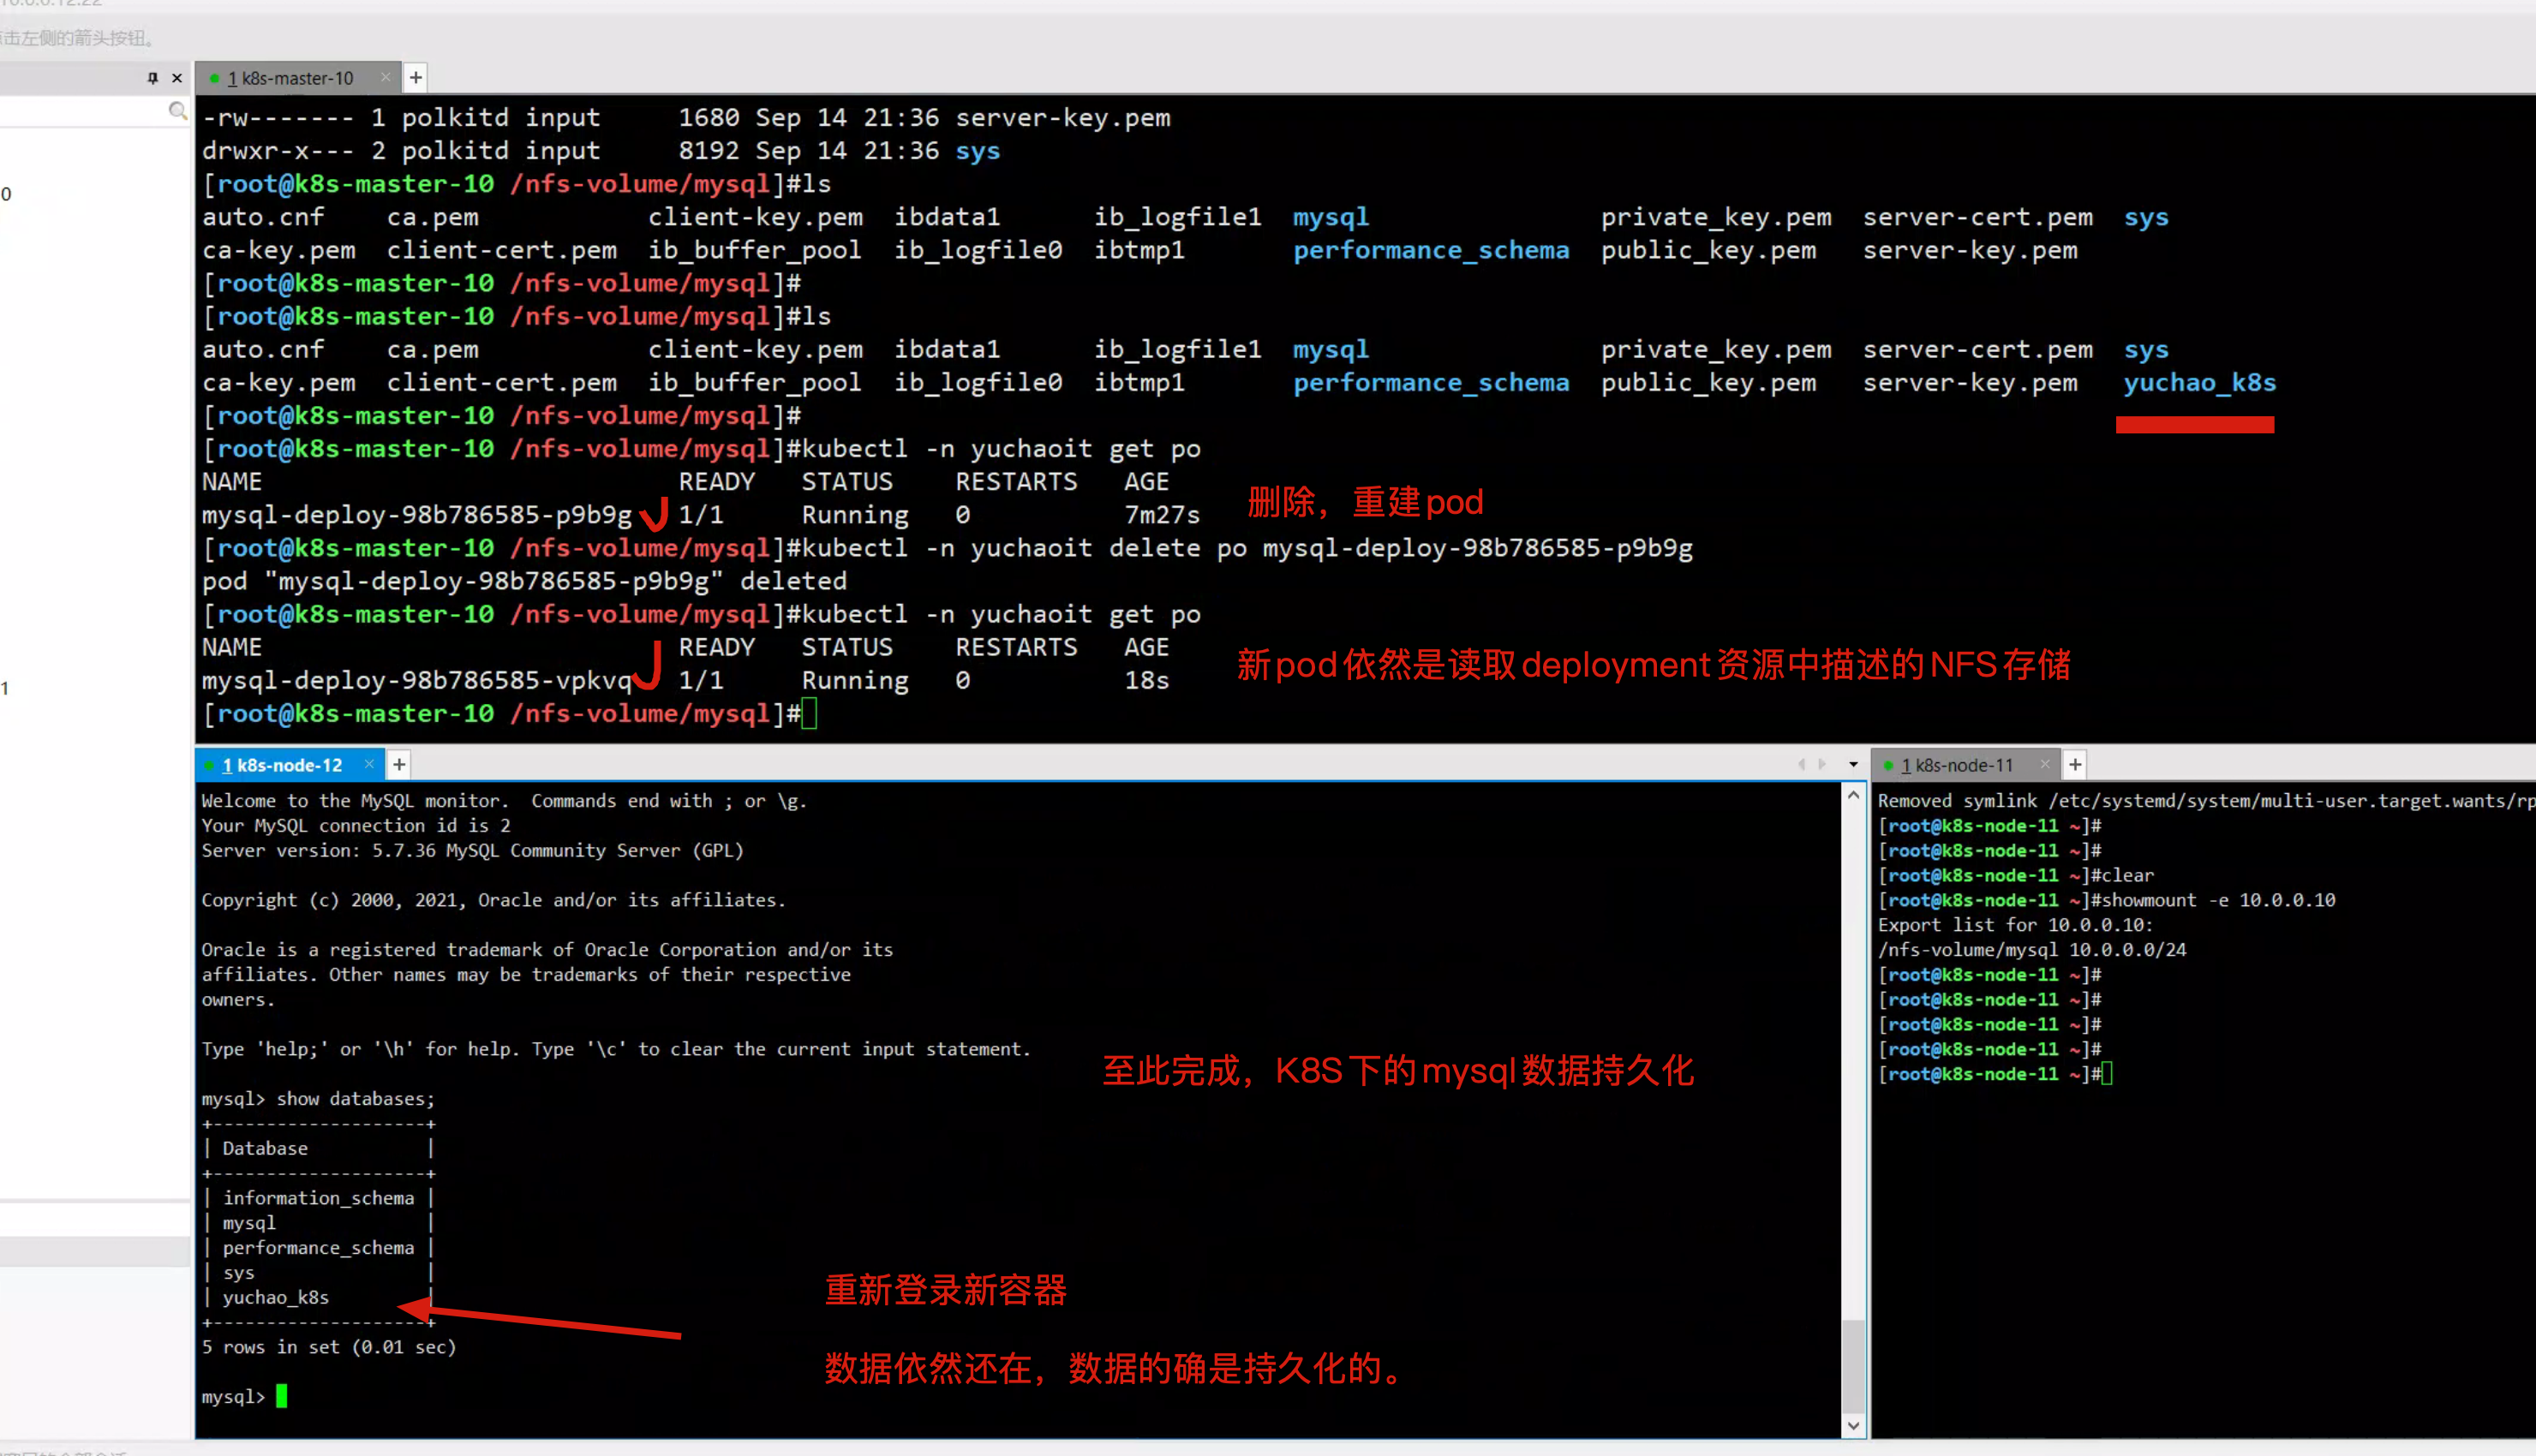Click the node-12 terminal scrollbar thumb
The image size is (2536, 1456).
click(x=1853, y=1365)
